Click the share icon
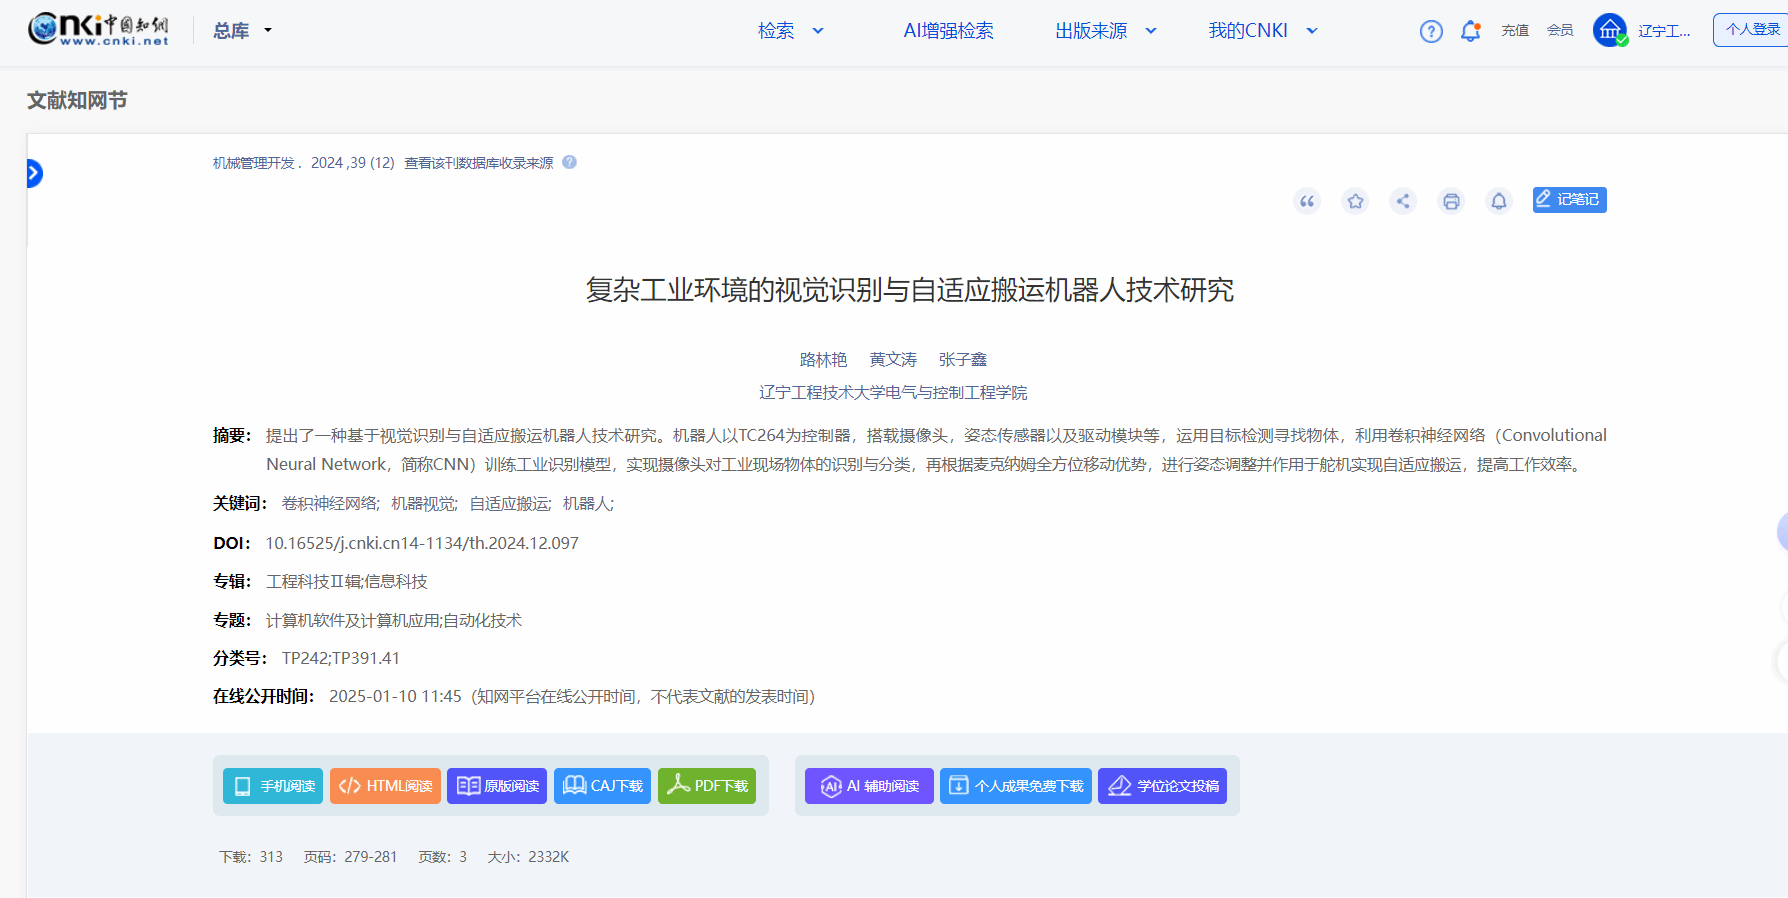The width and height of the screenshot is (1788, 898). coord(1403,201)
